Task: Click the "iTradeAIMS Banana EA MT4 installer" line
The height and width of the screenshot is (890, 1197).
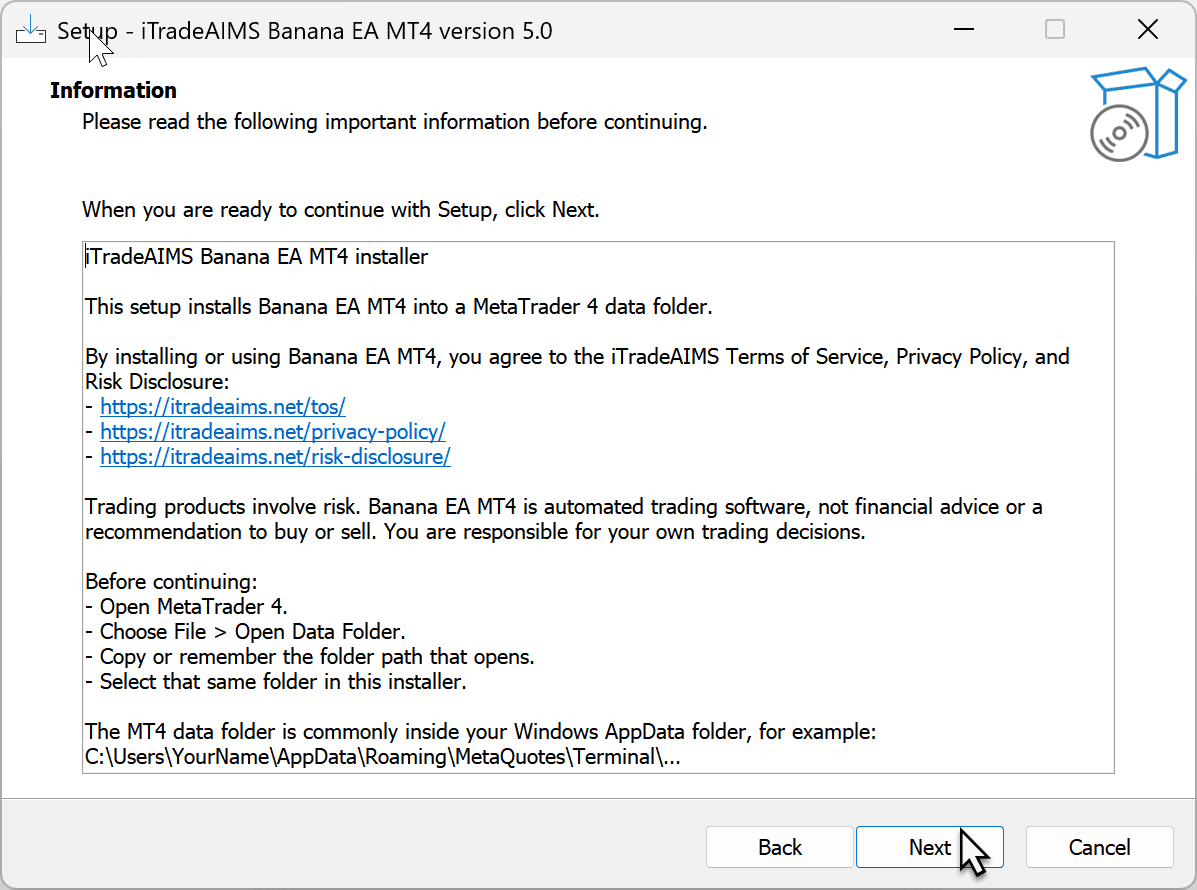Action: coord(256,256)
